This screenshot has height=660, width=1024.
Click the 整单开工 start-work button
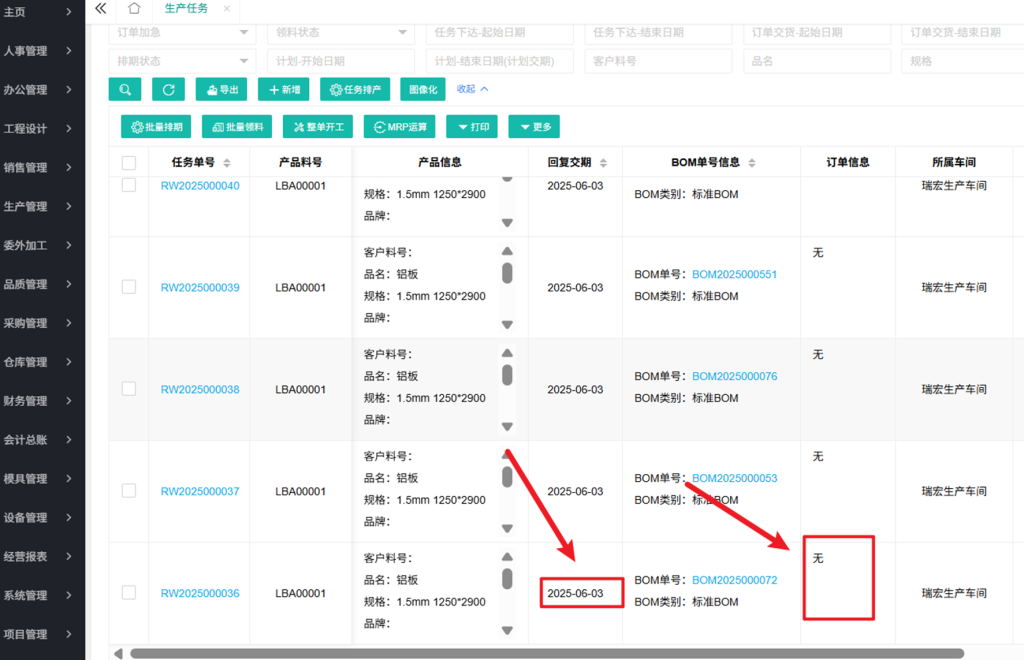click(x=318, y=127)
